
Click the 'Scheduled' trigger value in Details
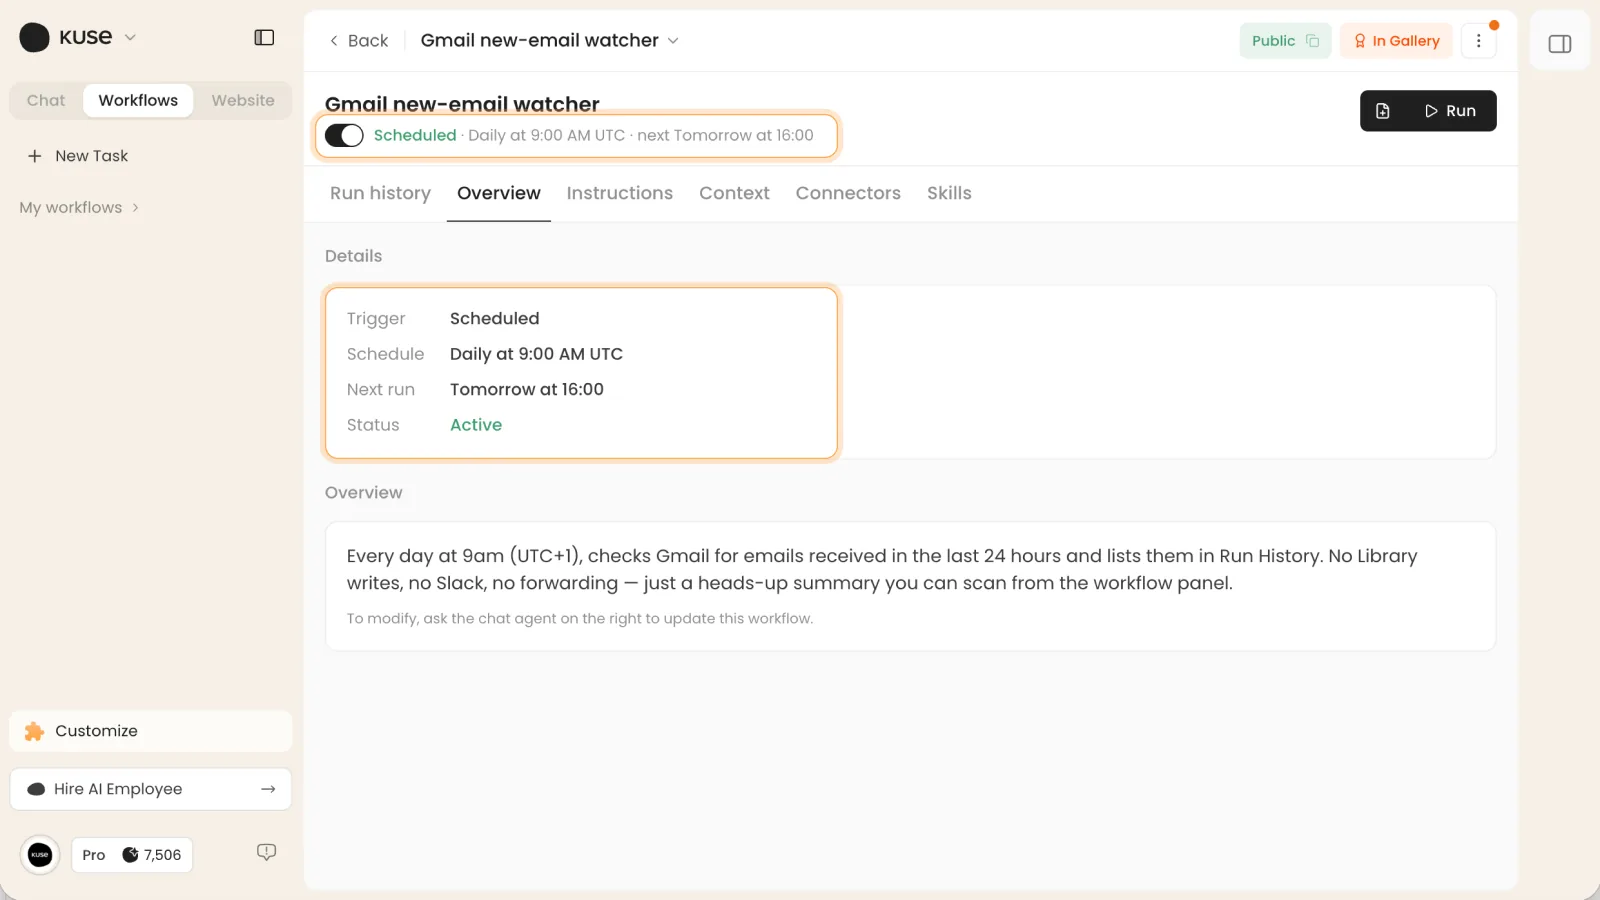click(494, 318)
